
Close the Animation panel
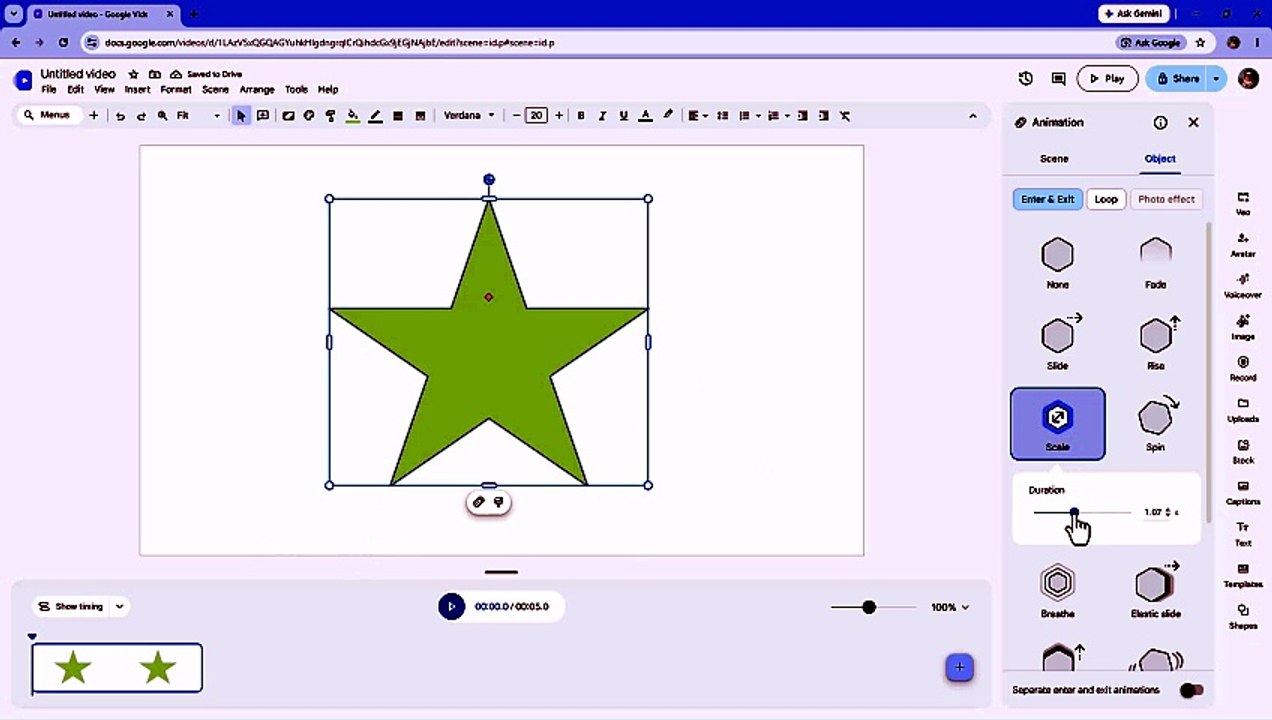click(1193, 122)
